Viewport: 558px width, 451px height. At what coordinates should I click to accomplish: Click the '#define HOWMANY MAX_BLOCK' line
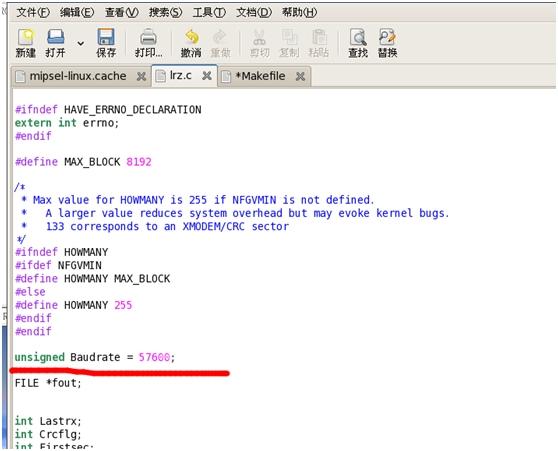pyautogui.click(x=93, y=278)
